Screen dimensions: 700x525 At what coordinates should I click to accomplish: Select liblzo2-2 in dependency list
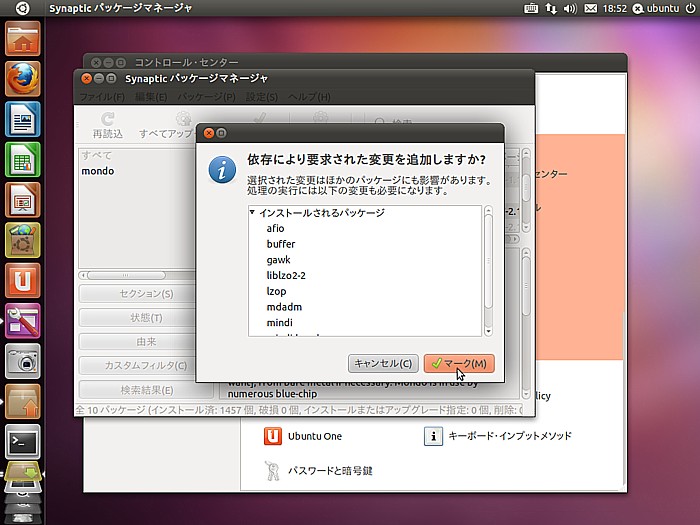[286, 275]
